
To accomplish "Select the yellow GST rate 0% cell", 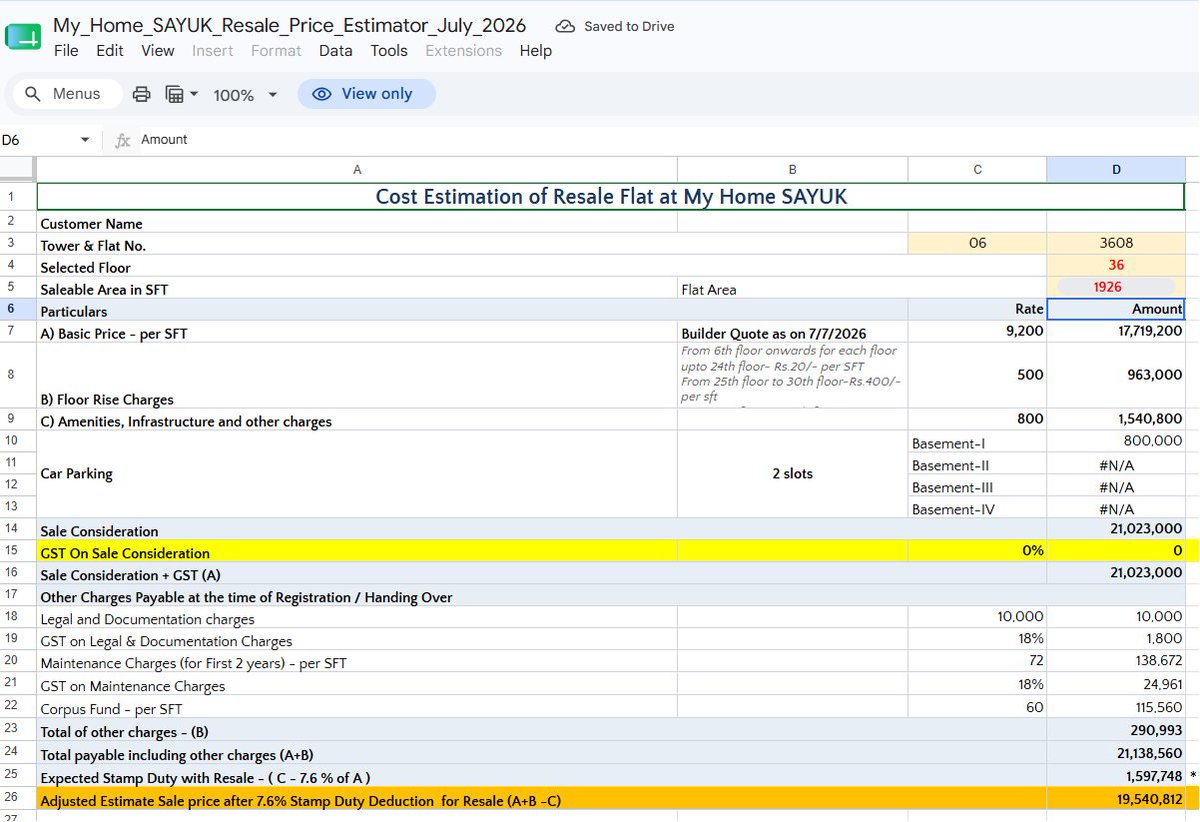I will click(977, 552).
